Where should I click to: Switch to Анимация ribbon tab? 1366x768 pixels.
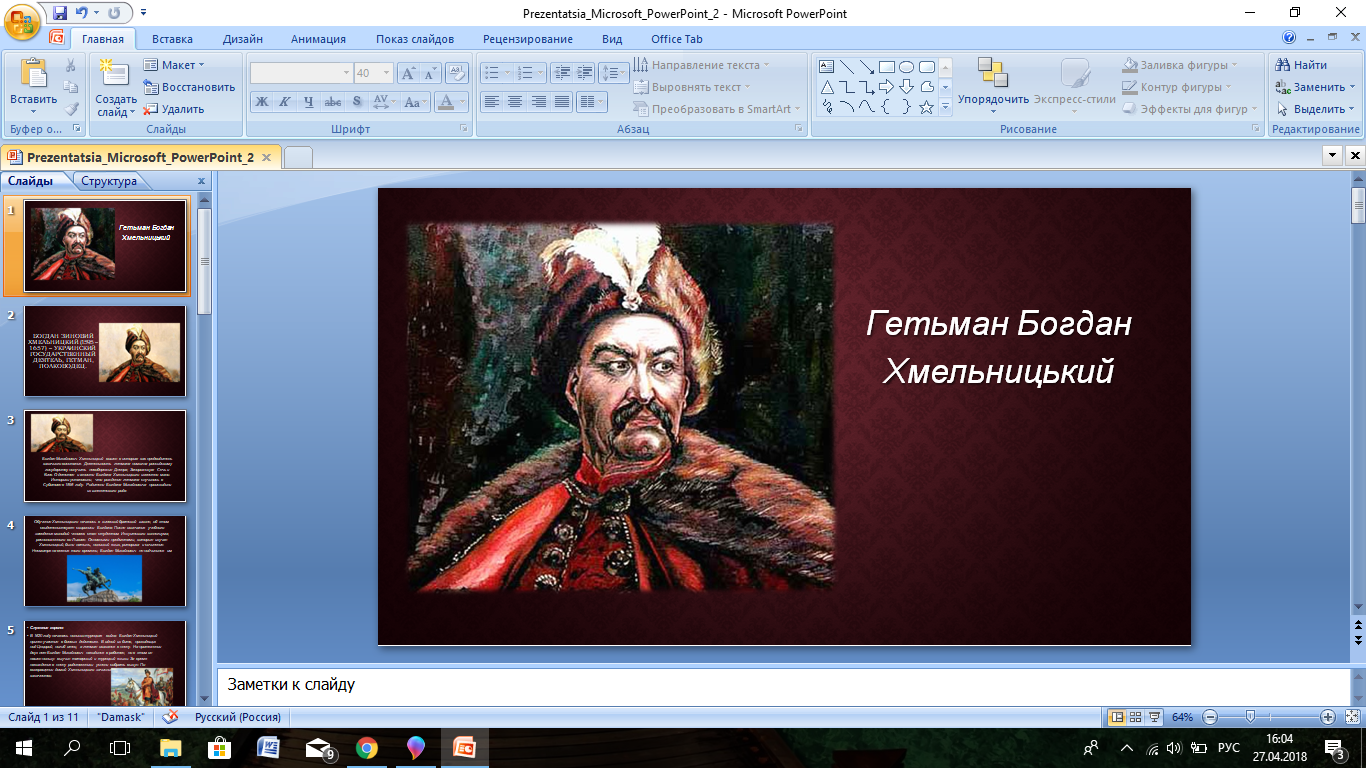coord(318,39)
